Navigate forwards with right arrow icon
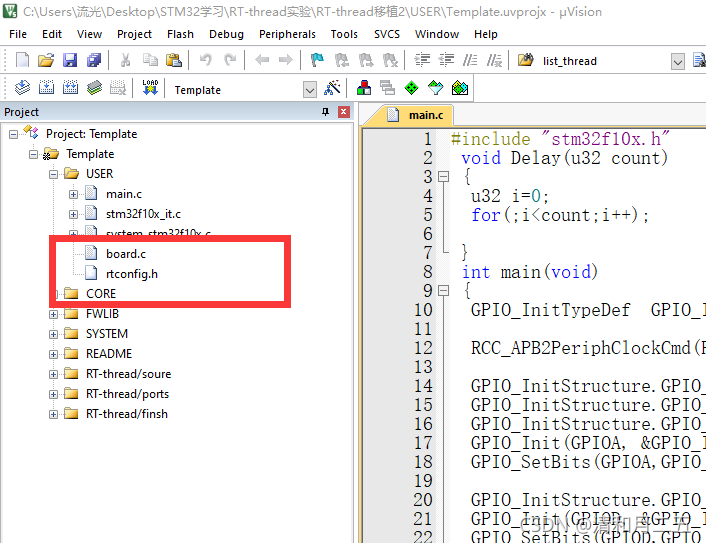706x543 pixels. tap(285, 60)
